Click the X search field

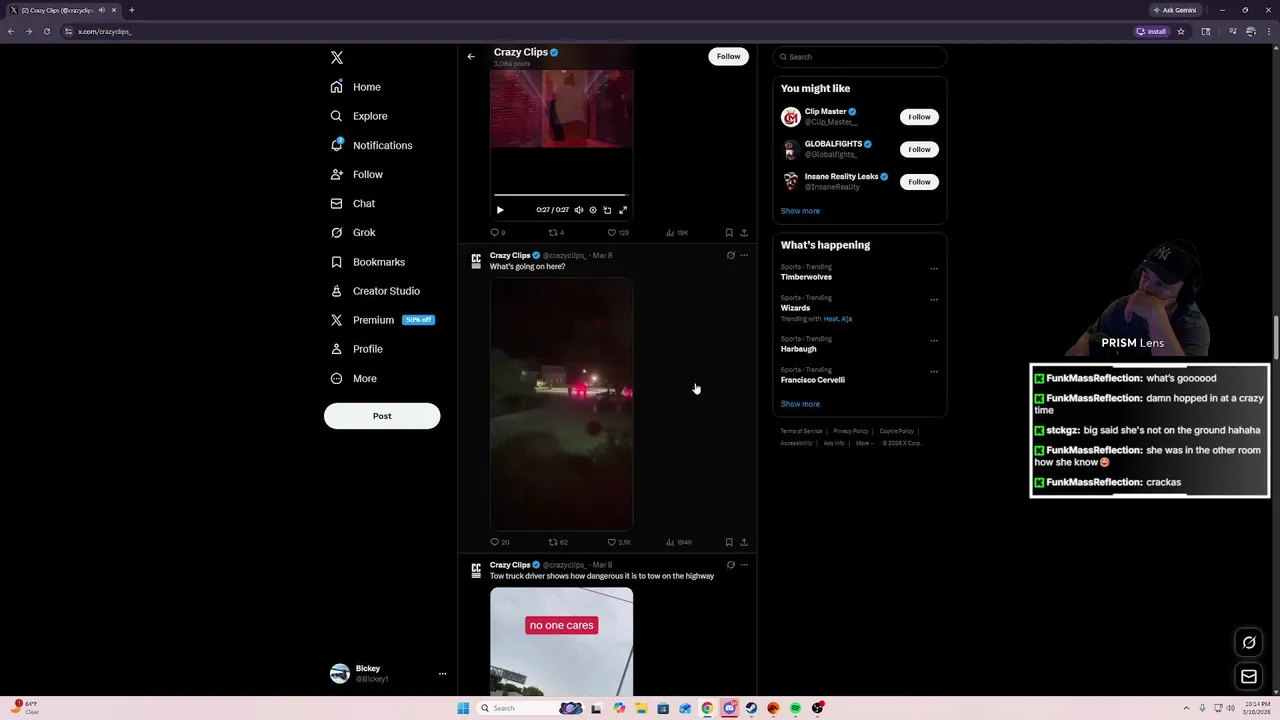860,57
